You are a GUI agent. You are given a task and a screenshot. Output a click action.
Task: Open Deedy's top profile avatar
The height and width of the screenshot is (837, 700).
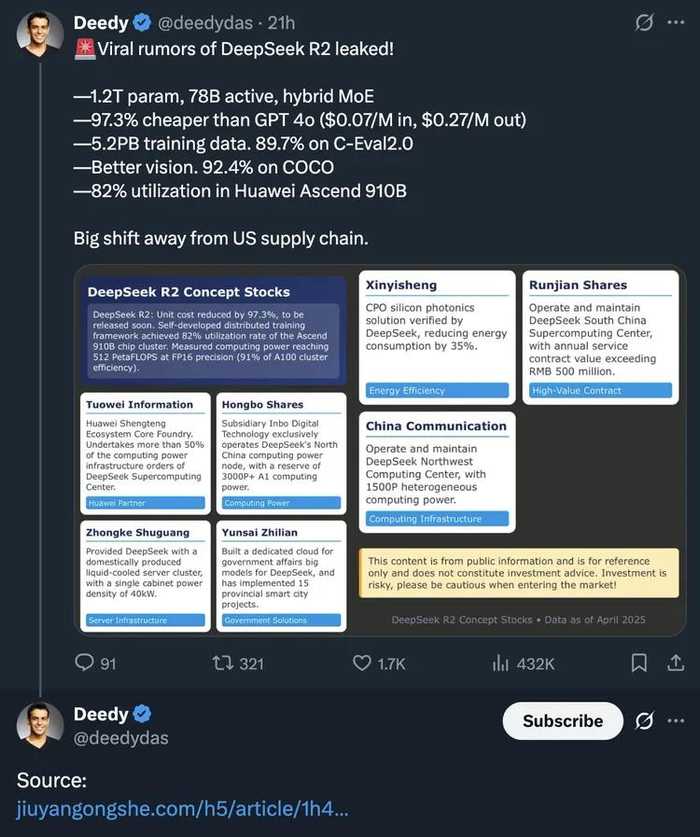[40, 35]
